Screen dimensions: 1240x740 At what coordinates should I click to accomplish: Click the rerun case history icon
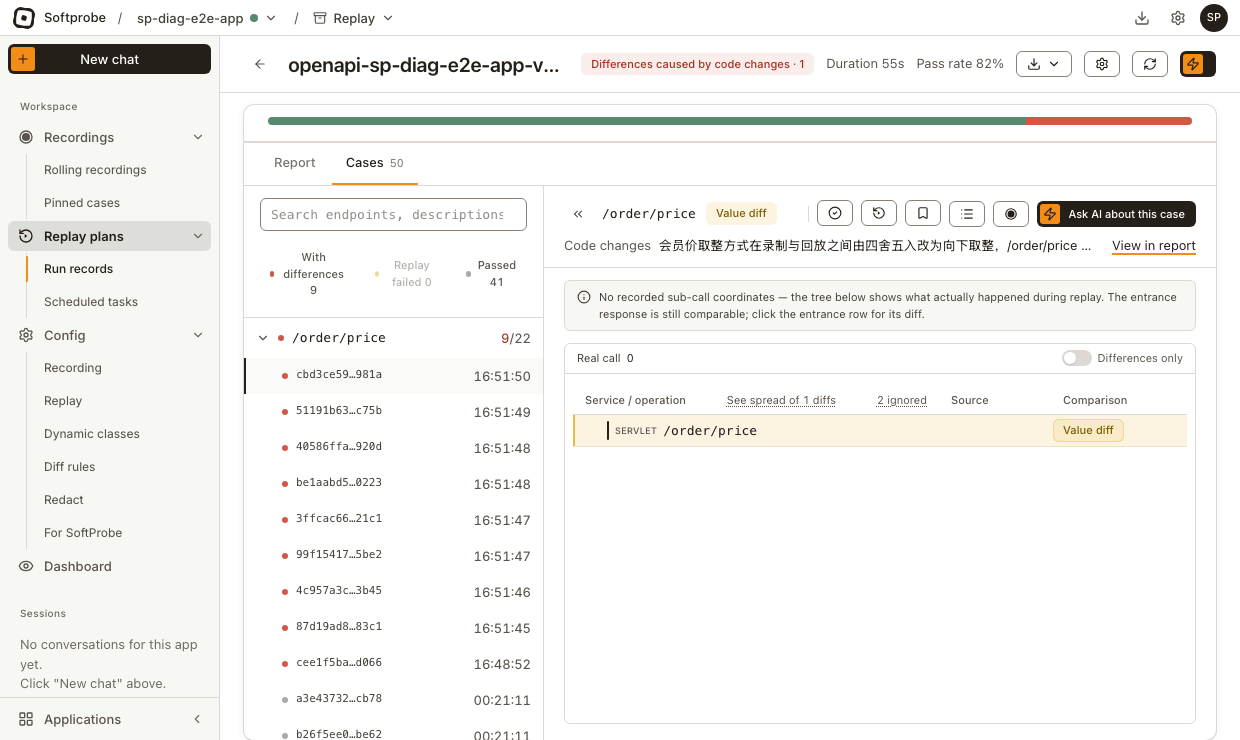tap(879, 214)
